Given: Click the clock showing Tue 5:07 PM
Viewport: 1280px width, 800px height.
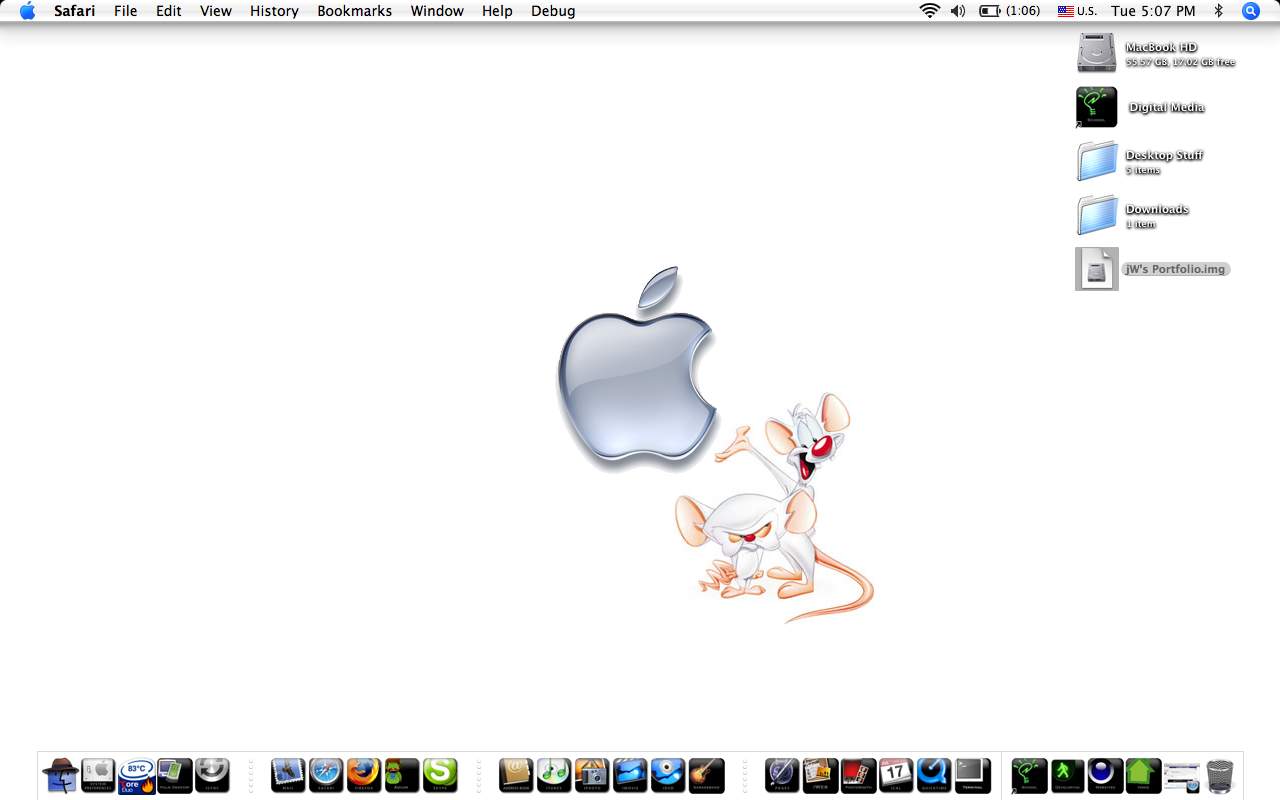Looking at the screenshot, I should [1153, 11].
